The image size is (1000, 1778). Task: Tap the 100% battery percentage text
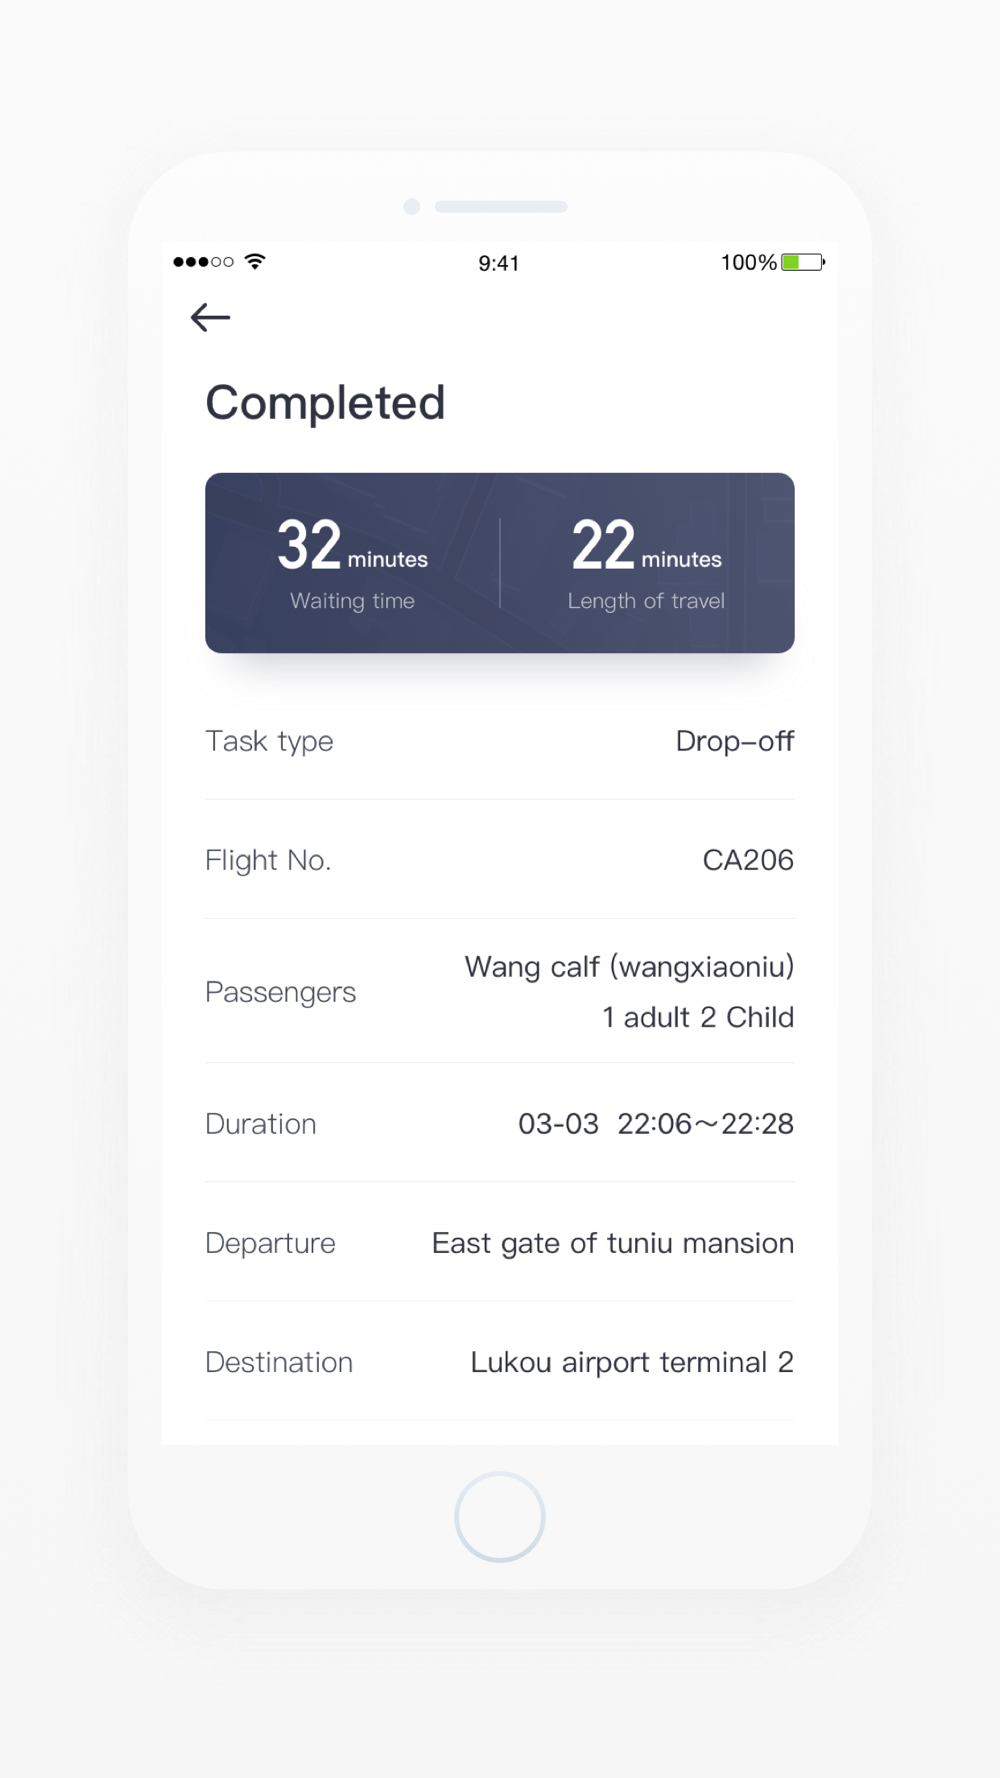748,262
